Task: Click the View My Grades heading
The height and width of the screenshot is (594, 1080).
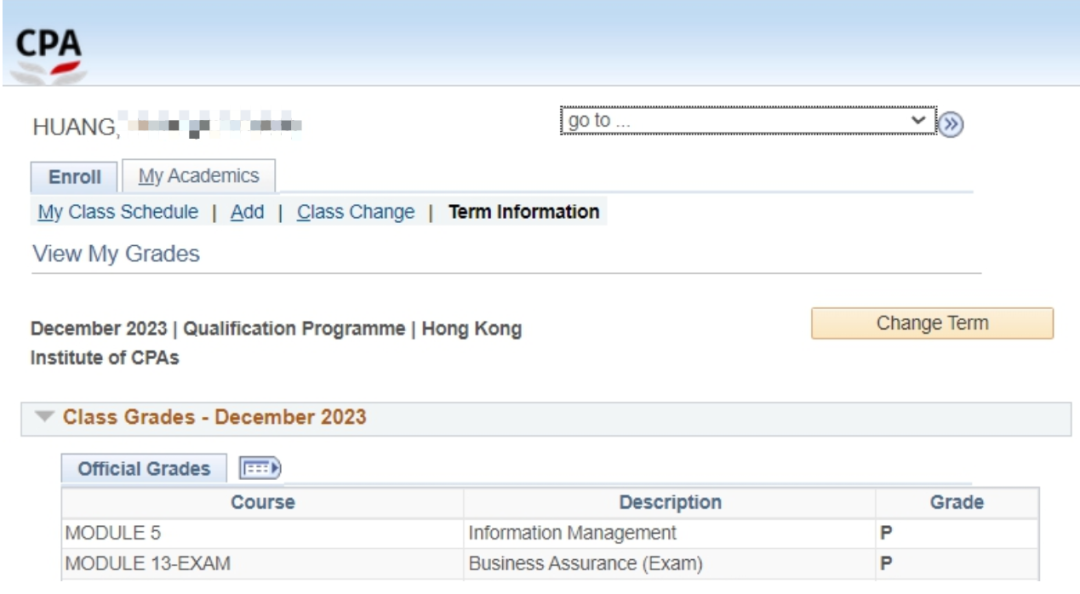Action: [x=116, y=254]
